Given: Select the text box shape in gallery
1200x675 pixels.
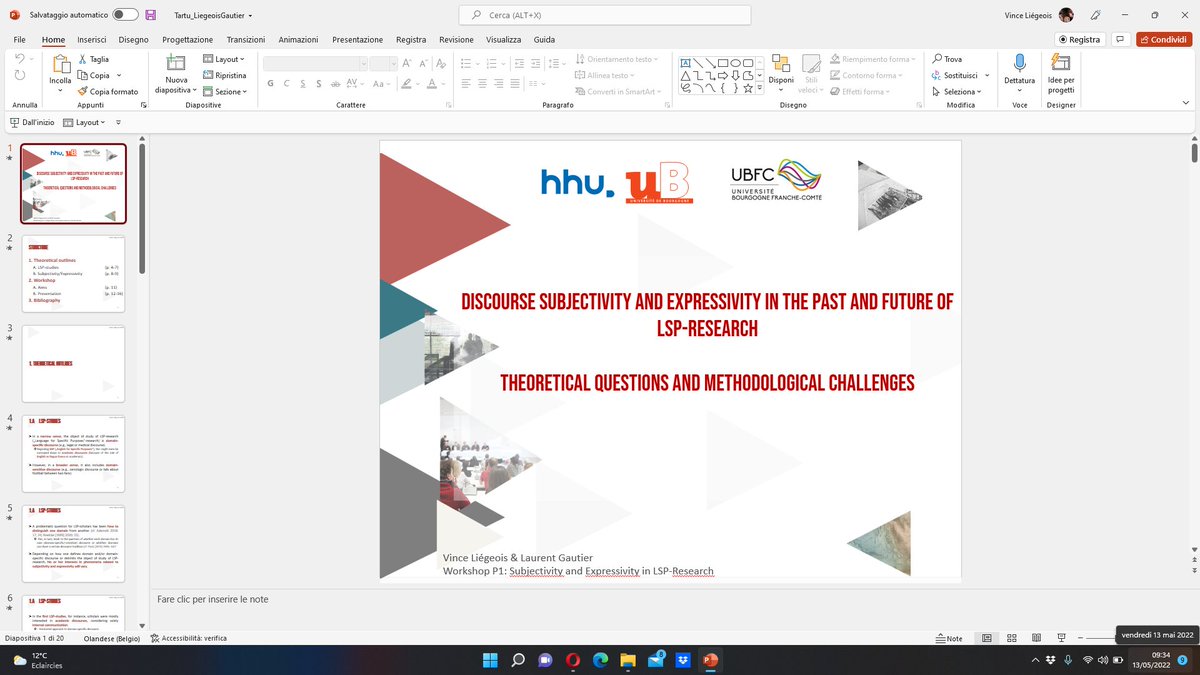Looking at the screenshot, I should [x=687, y=61].
